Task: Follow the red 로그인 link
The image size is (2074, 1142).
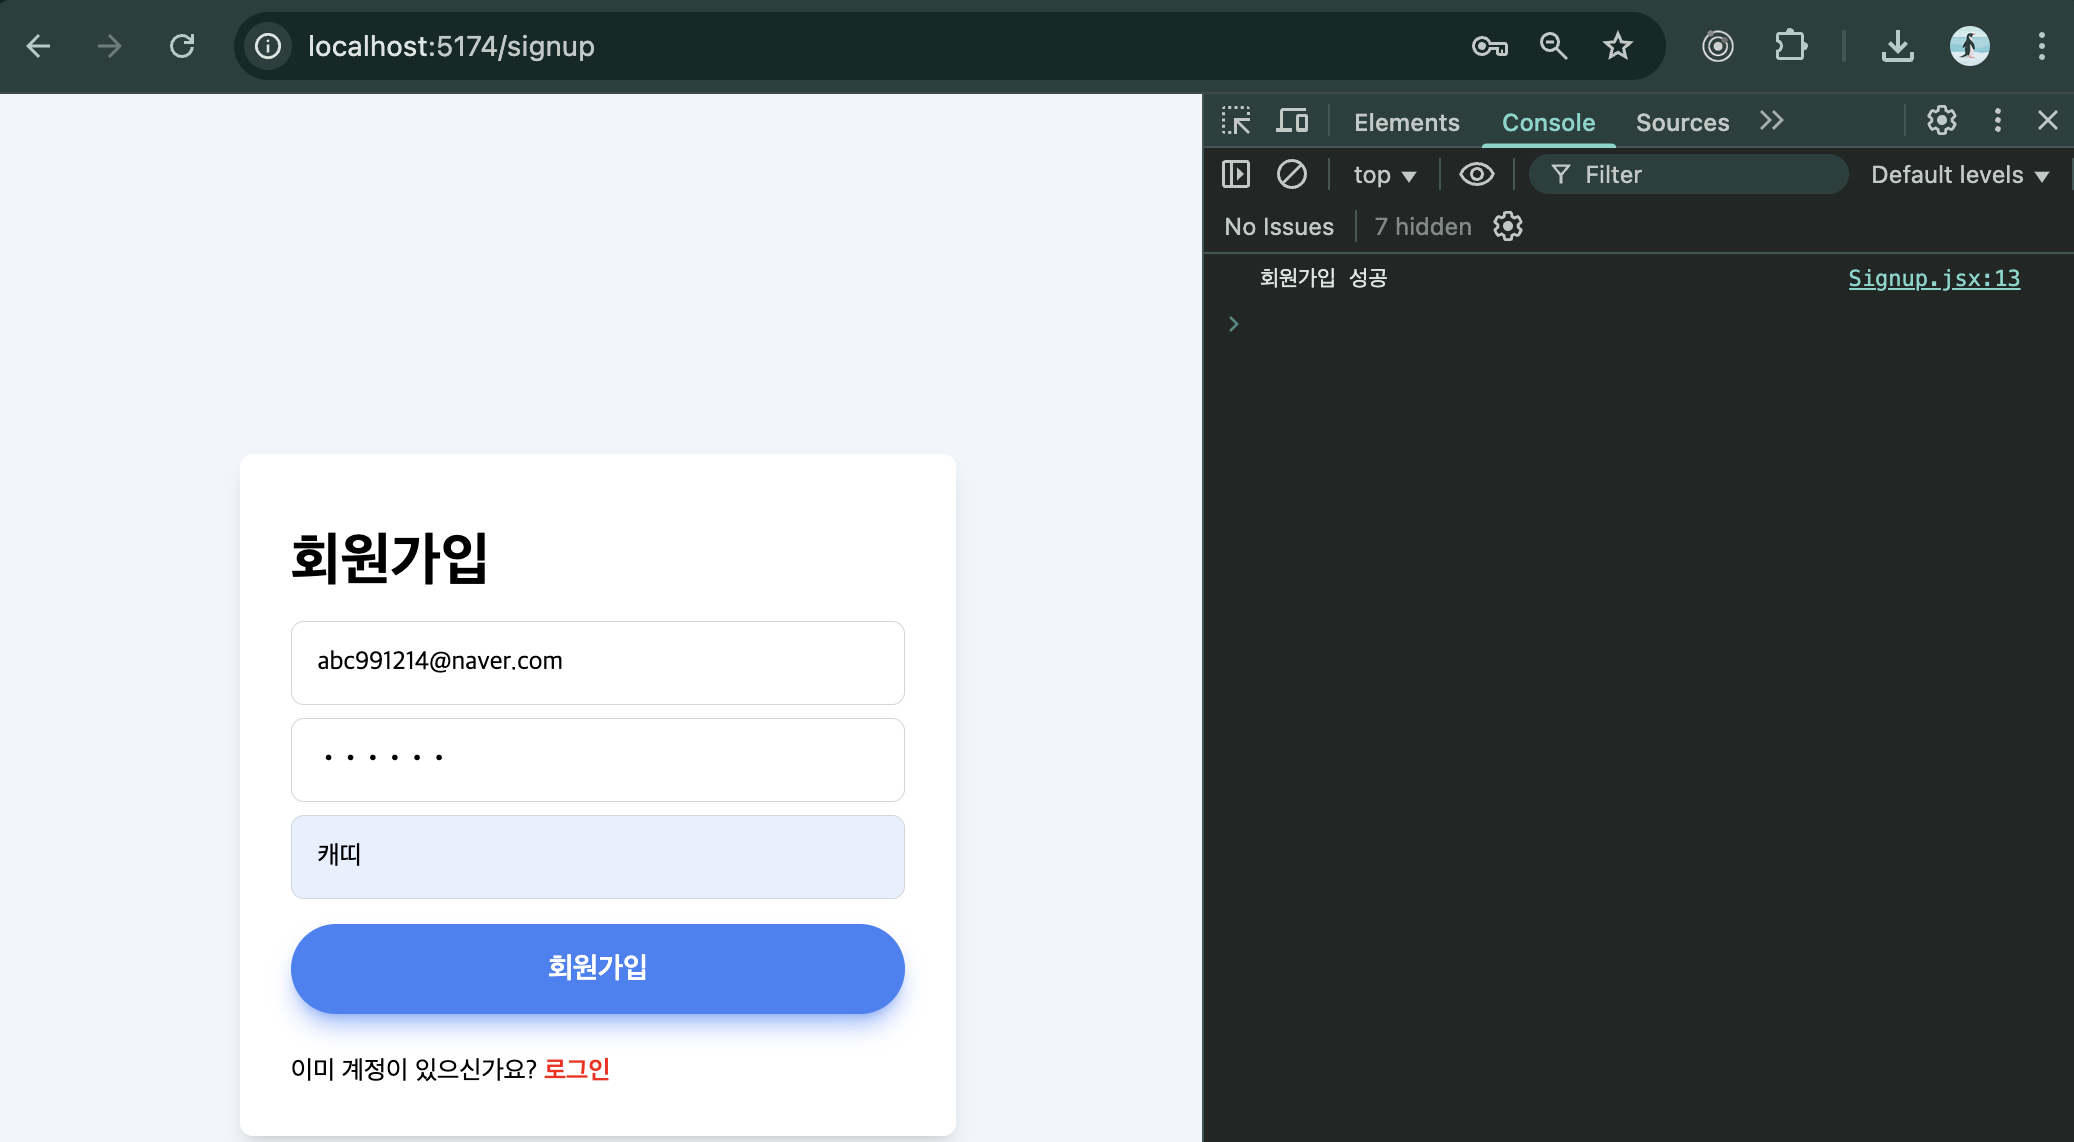Action: 576,1069
